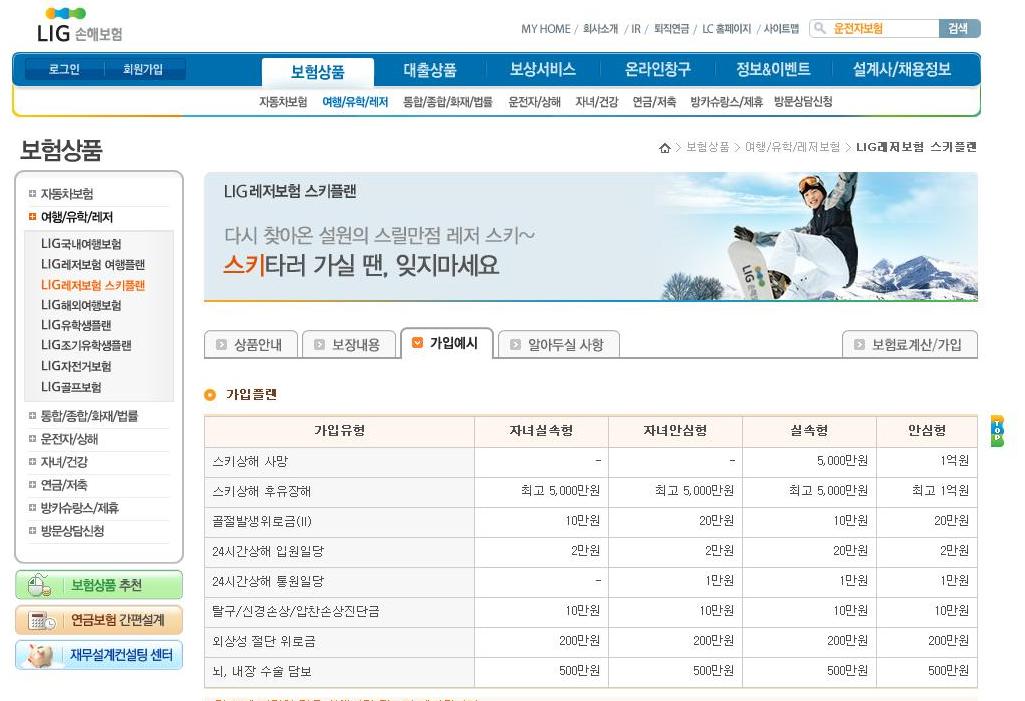Expand 자동차보험 in left sidebar

pos(66,194)
